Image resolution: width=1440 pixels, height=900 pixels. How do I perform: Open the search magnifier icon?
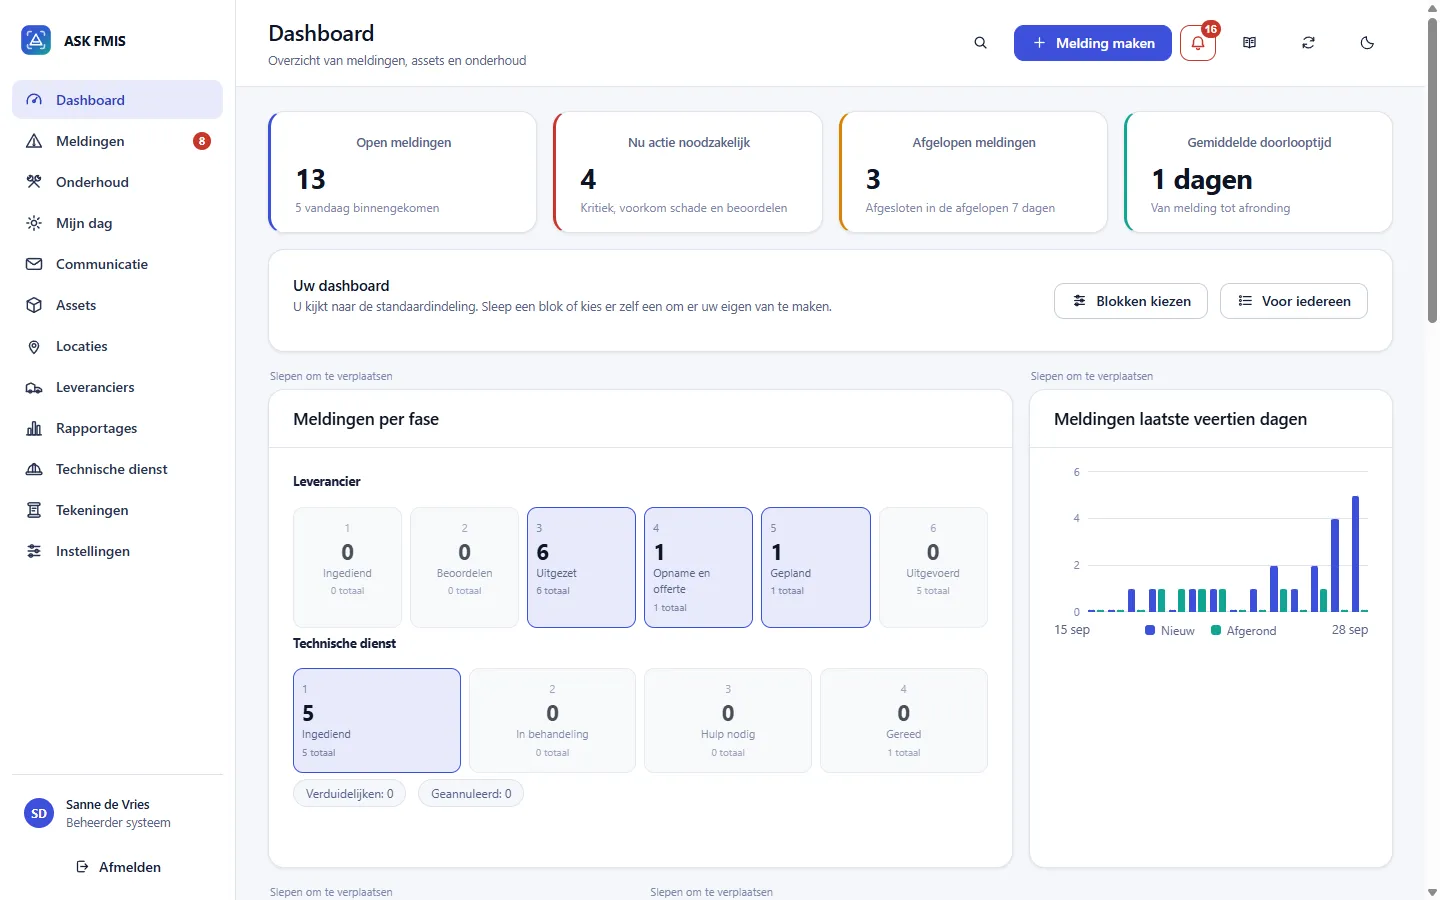click(981, 43)
